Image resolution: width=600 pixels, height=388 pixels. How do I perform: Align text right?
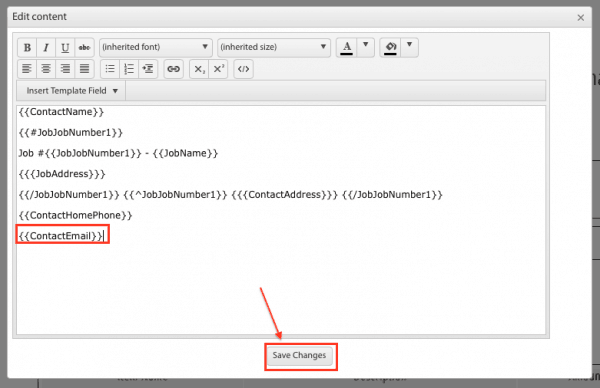[65, 69]
